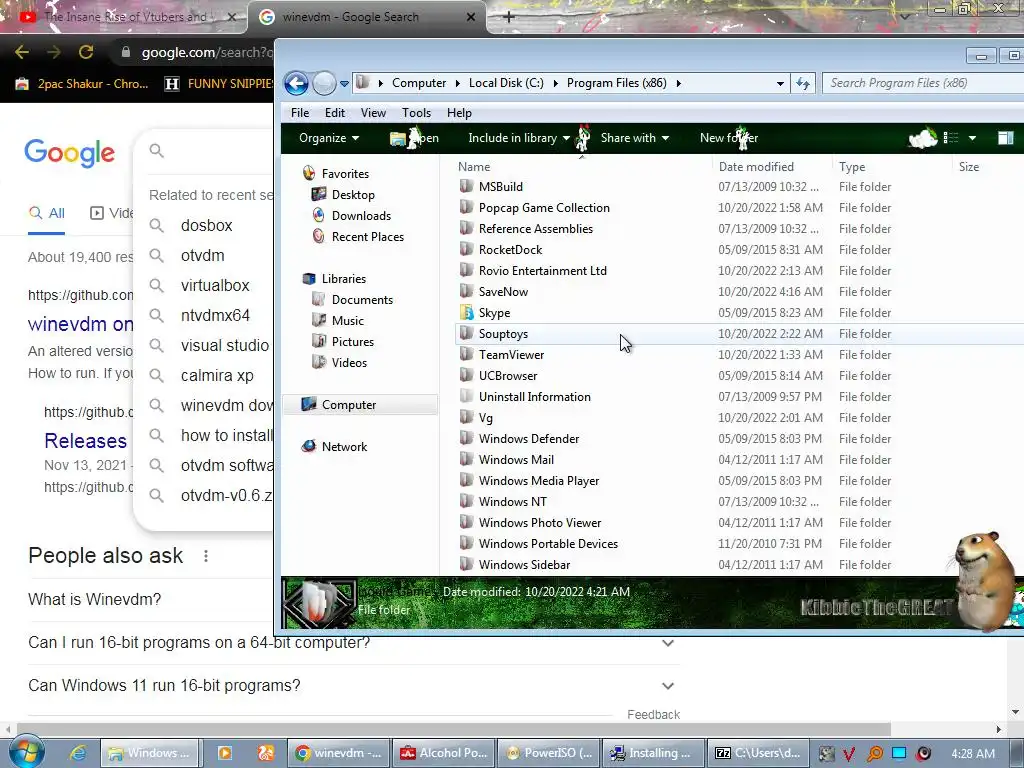Click Open toolbar button

click(415, 138)
